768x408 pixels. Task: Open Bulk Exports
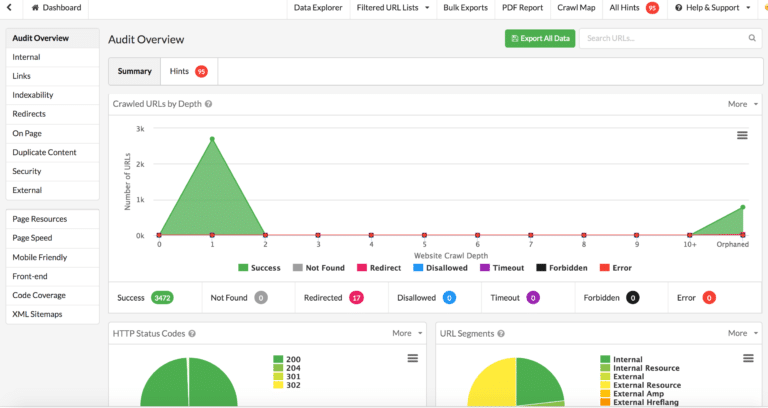465,8
